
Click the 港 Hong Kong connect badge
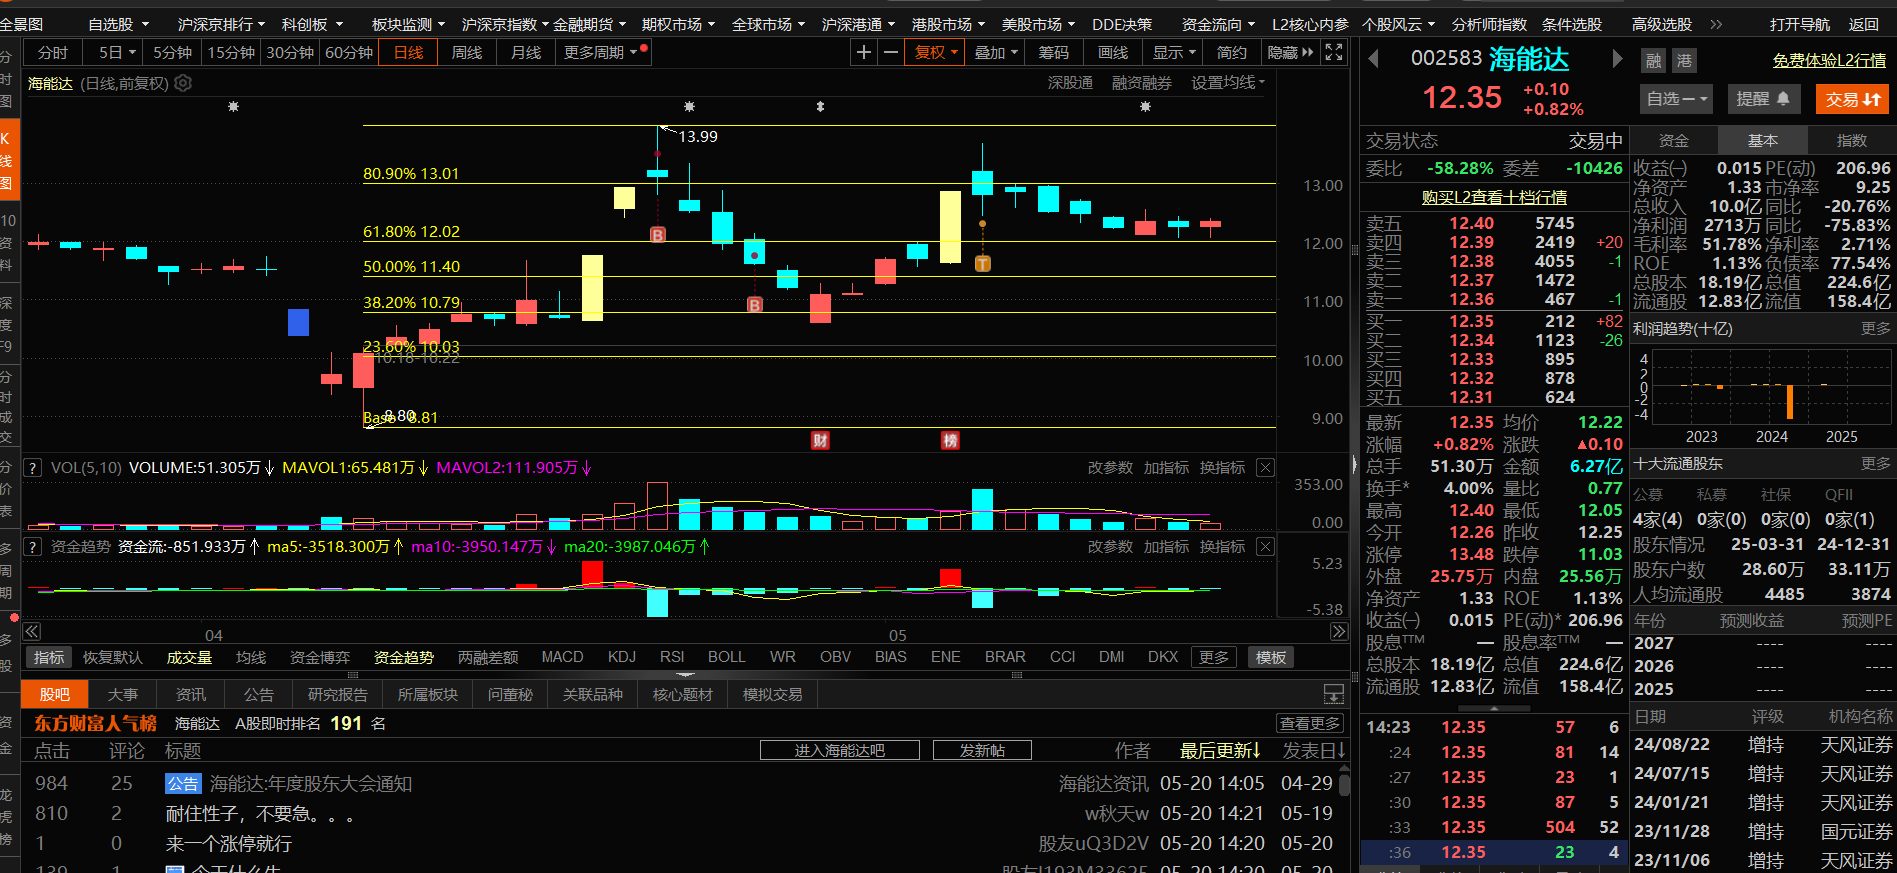1685,61
